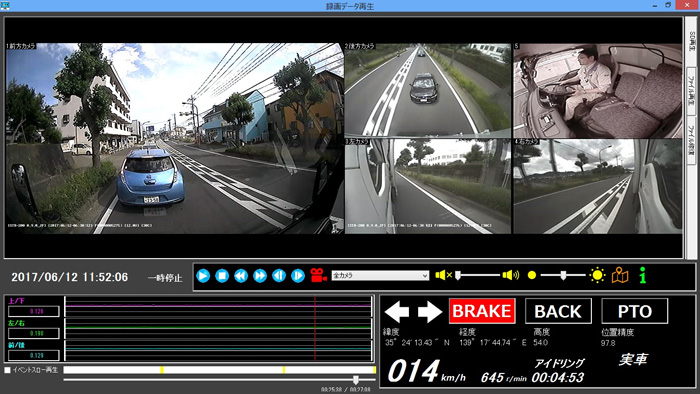
Task: Select the driver cabin camera view
Action: (x=598, y=91)
